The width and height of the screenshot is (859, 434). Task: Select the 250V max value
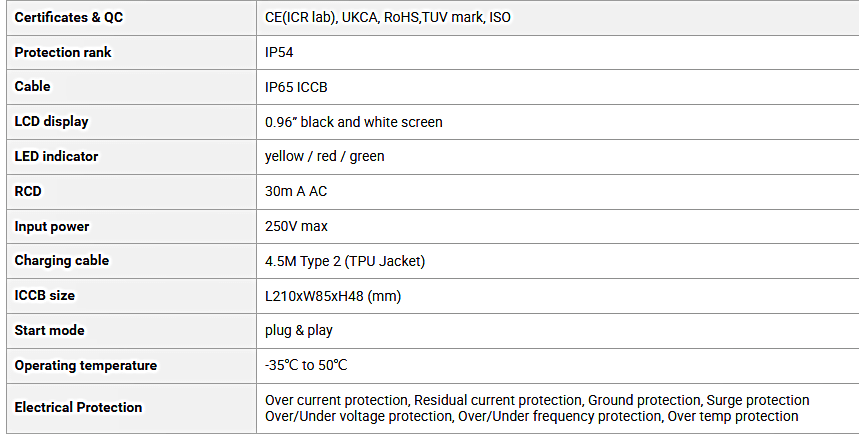296,226
